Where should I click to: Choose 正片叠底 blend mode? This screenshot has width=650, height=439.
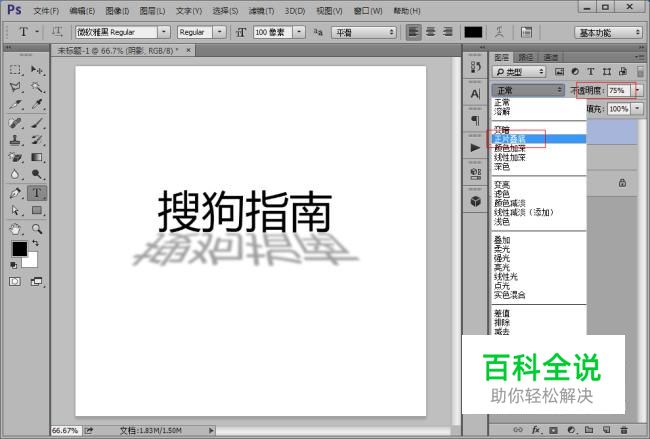click(x=539, y=139)
